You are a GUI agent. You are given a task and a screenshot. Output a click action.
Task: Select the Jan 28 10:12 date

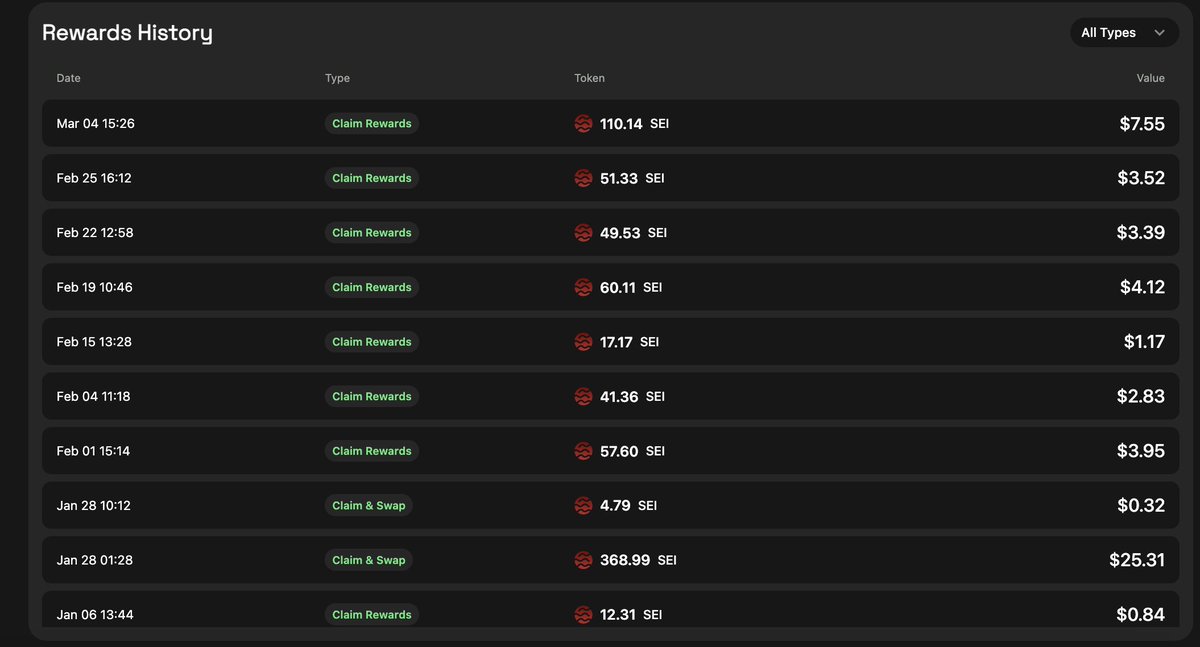(93, 506)
